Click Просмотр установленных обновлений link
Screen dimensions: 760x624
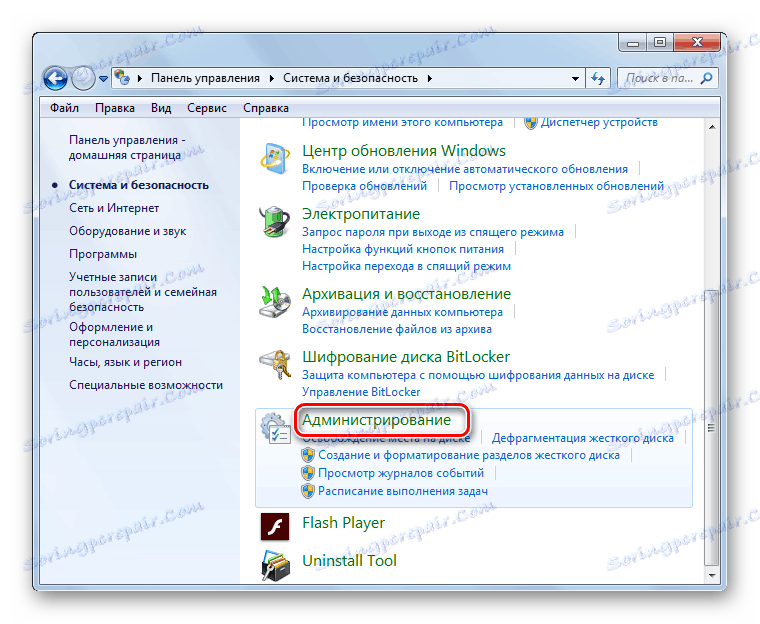(x=556, y=186)
